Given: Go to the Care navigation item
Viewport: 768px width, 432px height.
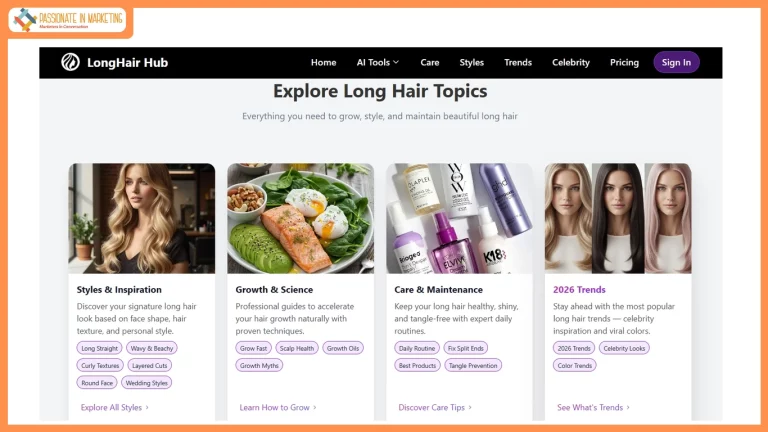Looking at the screenshot, I should tap(429, 62).
